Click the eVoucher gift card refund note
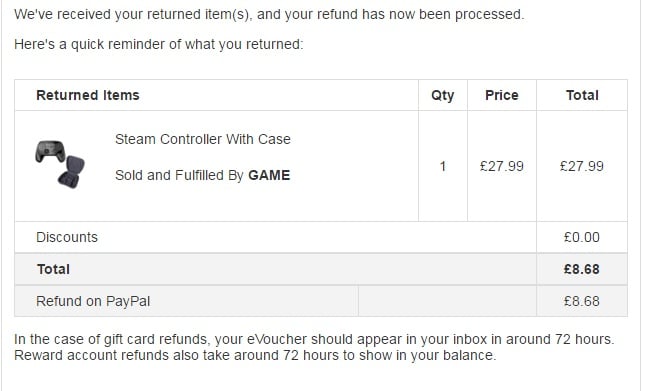The height and width of the screenshot is (391, 657). (314, 339)
